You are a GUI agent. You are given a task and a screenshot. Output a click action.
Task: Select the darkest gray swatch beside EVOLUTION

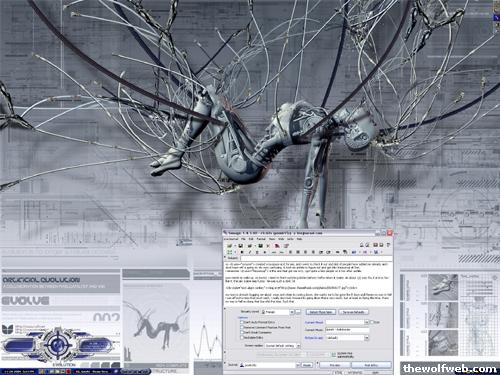tap(115, 365)
